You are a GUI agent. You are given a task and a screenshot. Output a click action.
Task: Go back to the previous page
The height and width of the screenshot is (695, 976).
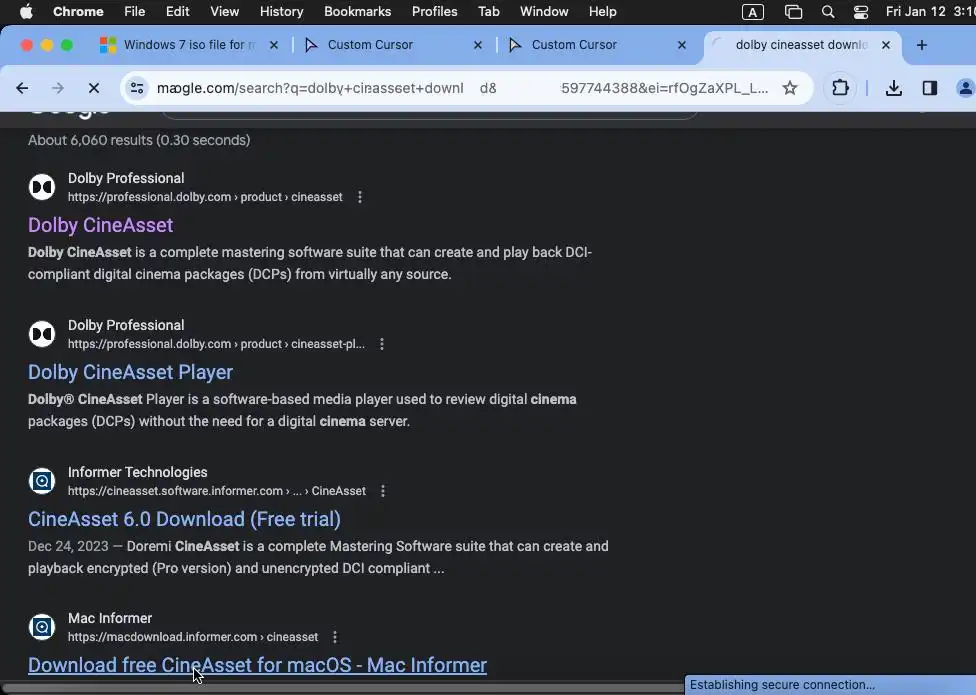pyautogui.click(x=22, y=88)
